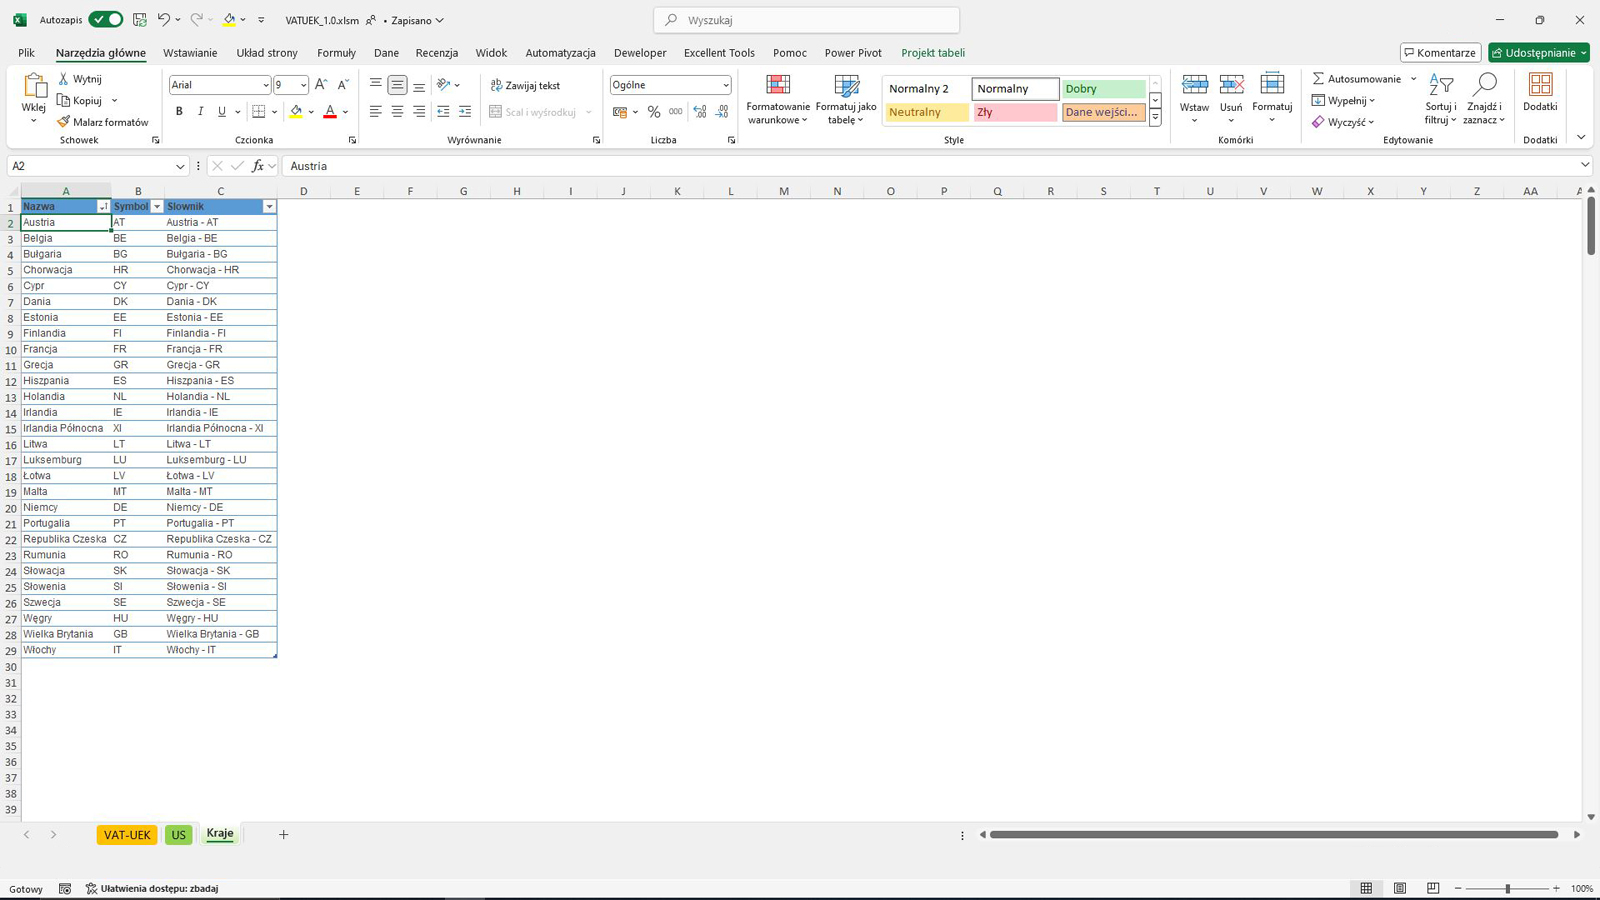Click the Komentarze button
The width and height of the screenshot is (1600, 900).
(x=1440, y=53)
